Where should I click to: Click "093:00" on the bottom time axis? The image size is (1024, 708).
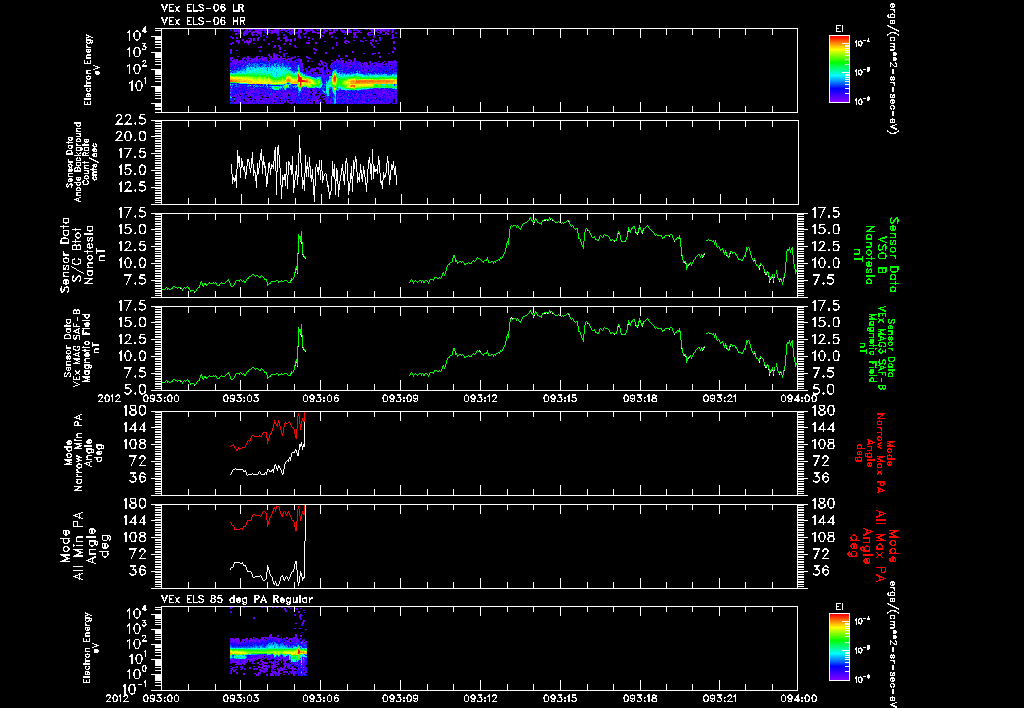tap(161, 698)
